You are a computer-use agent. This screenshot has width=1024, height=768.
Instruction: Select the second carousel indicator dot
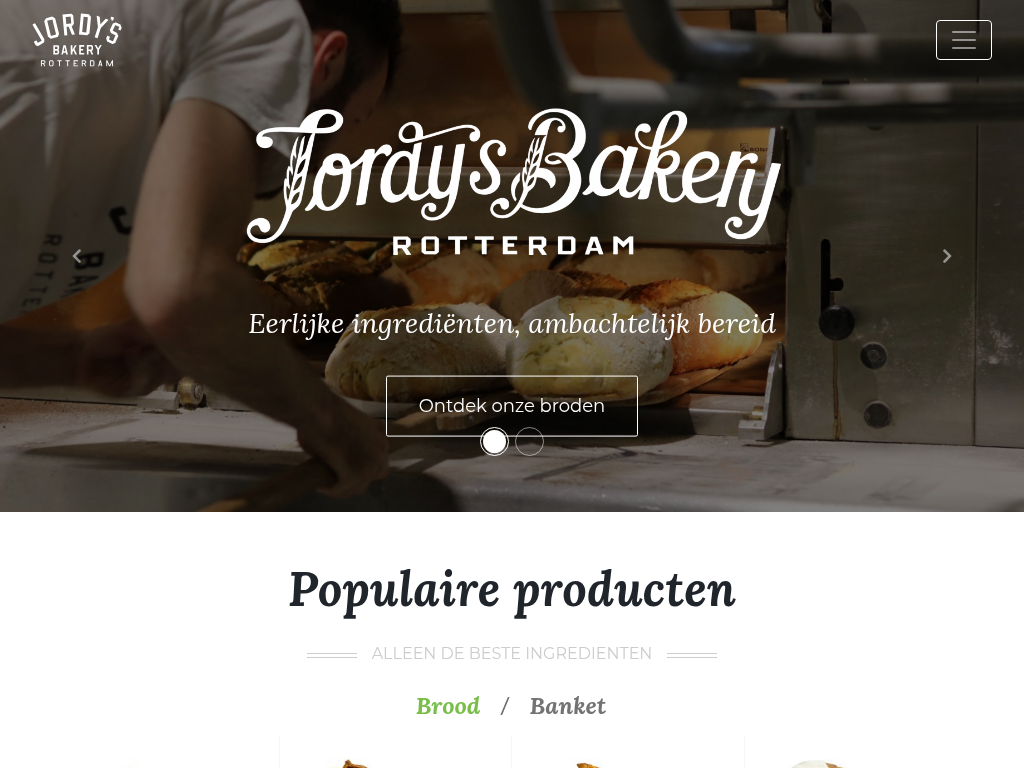pos(530,442)
